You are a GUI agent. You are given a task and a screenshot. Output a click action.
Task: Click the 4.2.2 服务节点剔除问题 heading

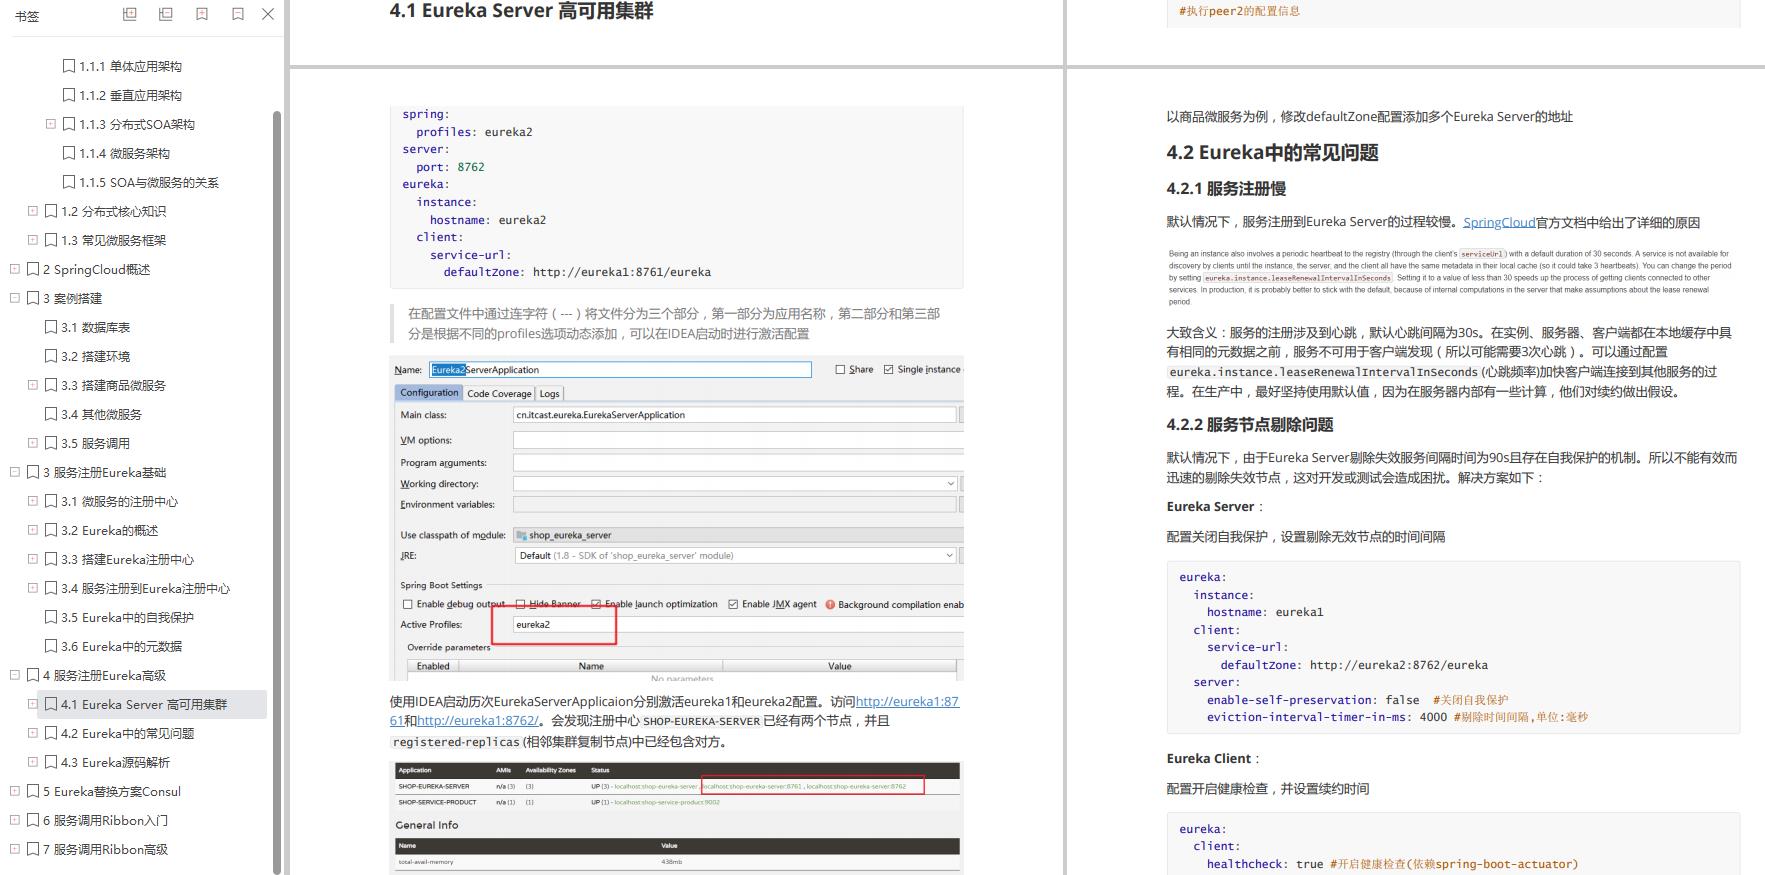coord(1250,424)
